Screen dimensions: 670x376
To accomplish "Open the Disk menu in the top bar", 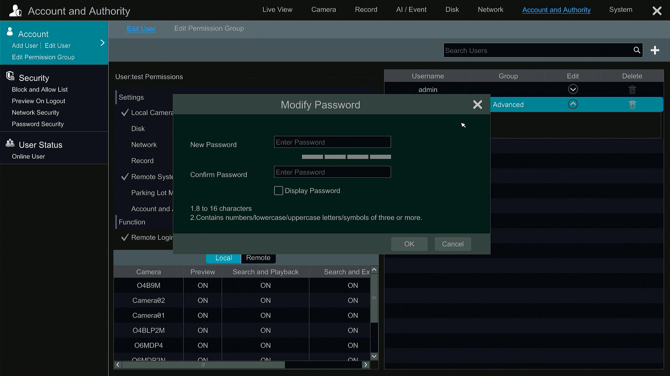I will click(x=452, y=9).
